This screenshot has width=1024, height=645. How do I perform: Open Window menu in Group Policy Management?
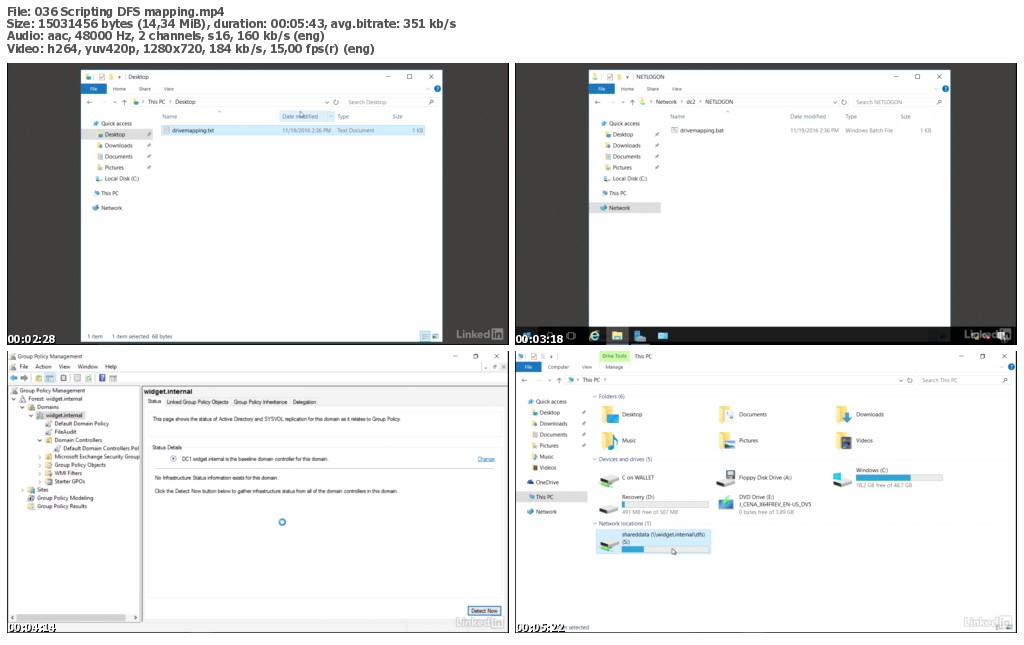pos(88,367)
